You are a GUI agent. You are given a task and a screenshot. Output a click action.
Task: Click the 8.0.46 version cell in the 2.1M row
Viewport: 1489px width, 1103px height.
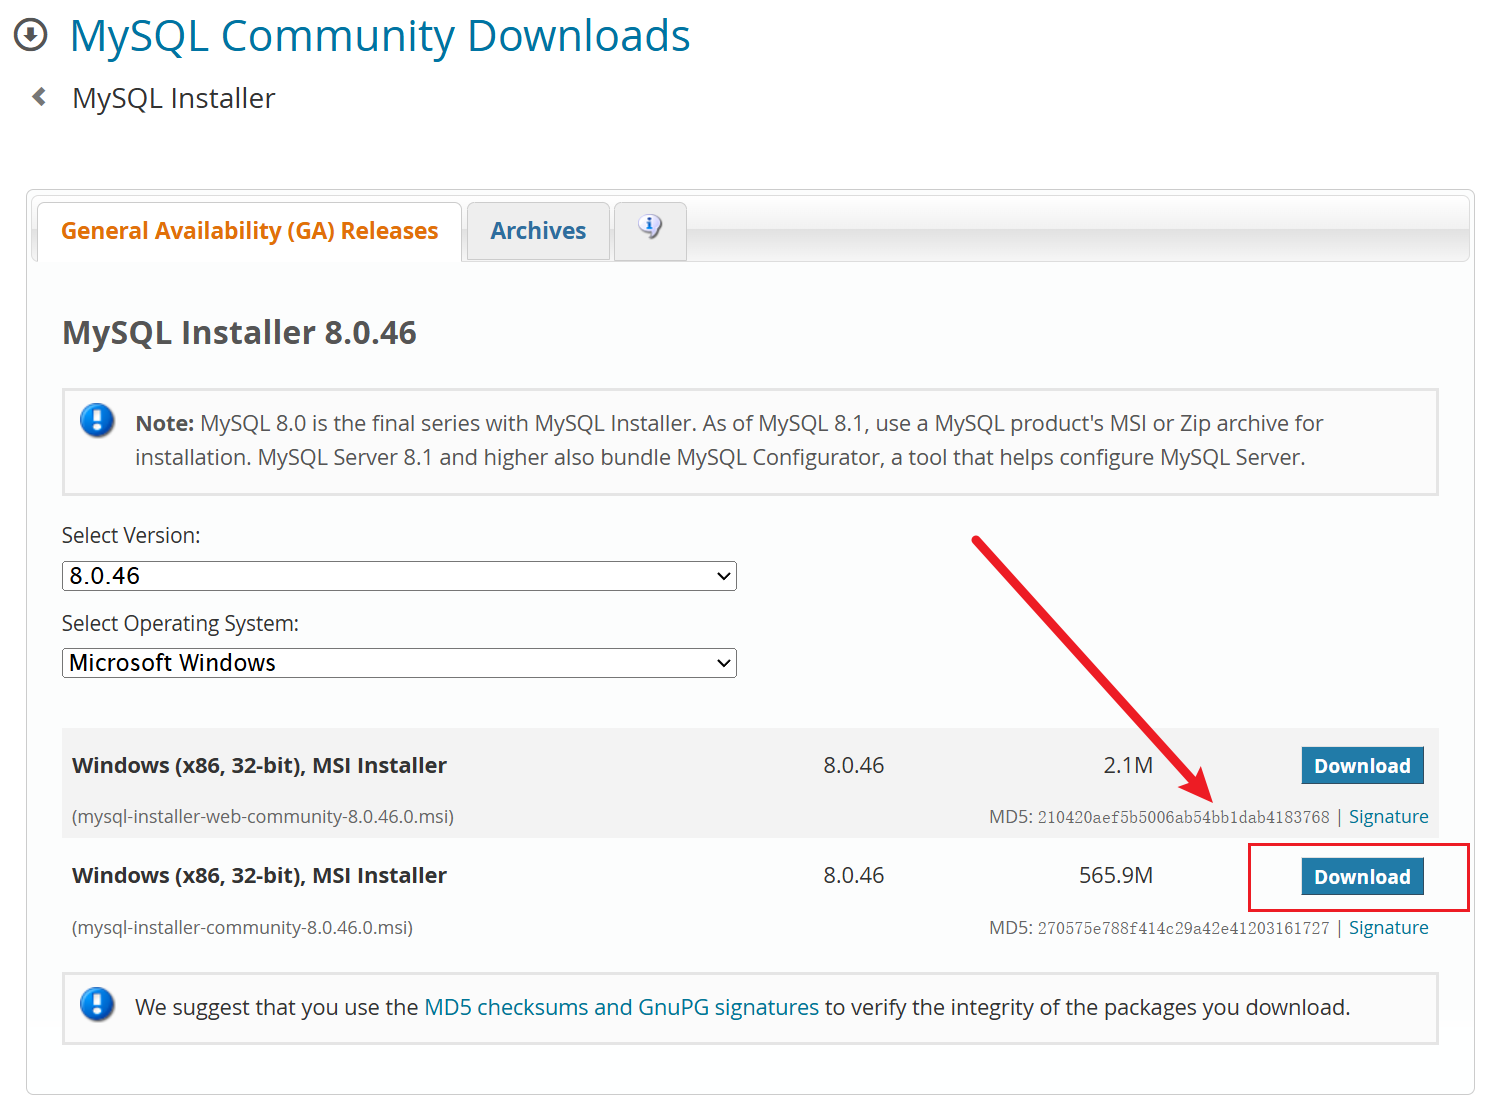(x=854, y=765)
